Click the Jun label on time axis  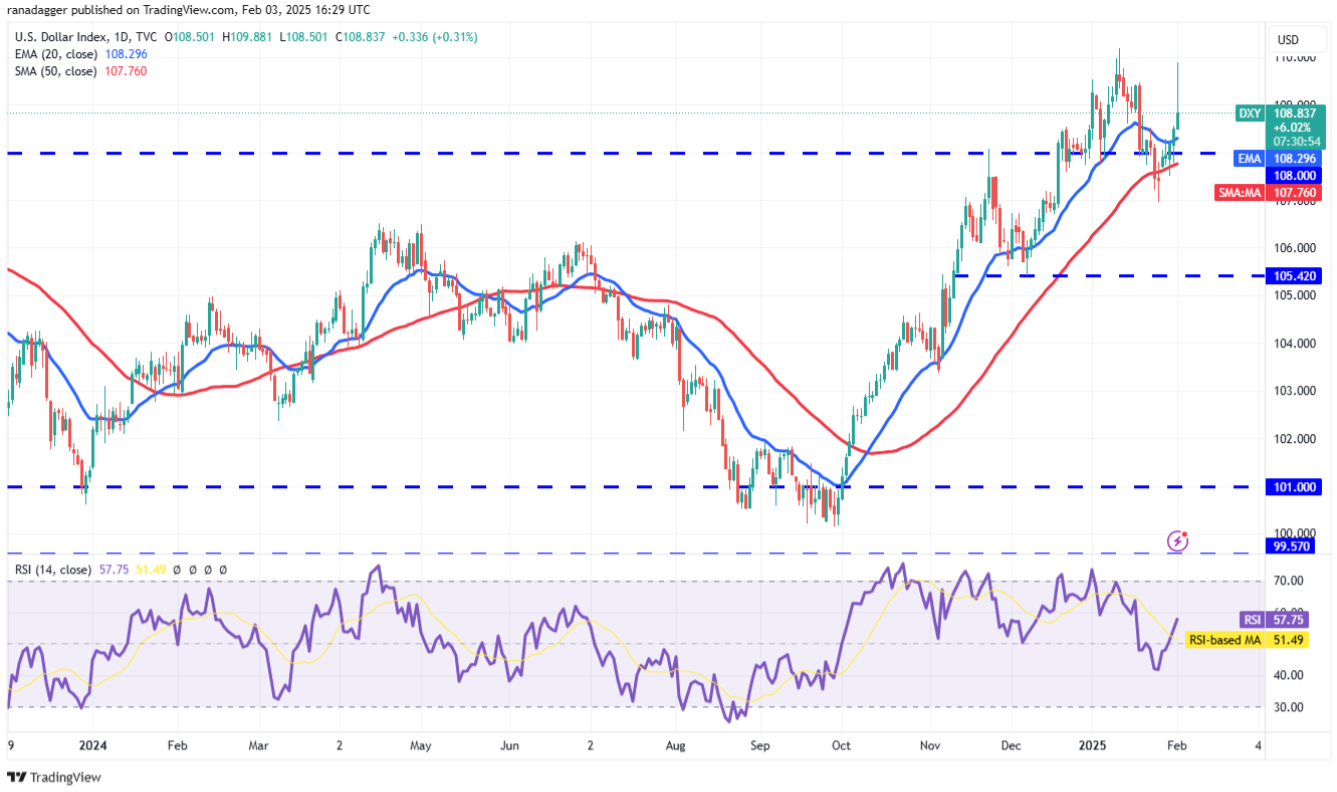509,745
